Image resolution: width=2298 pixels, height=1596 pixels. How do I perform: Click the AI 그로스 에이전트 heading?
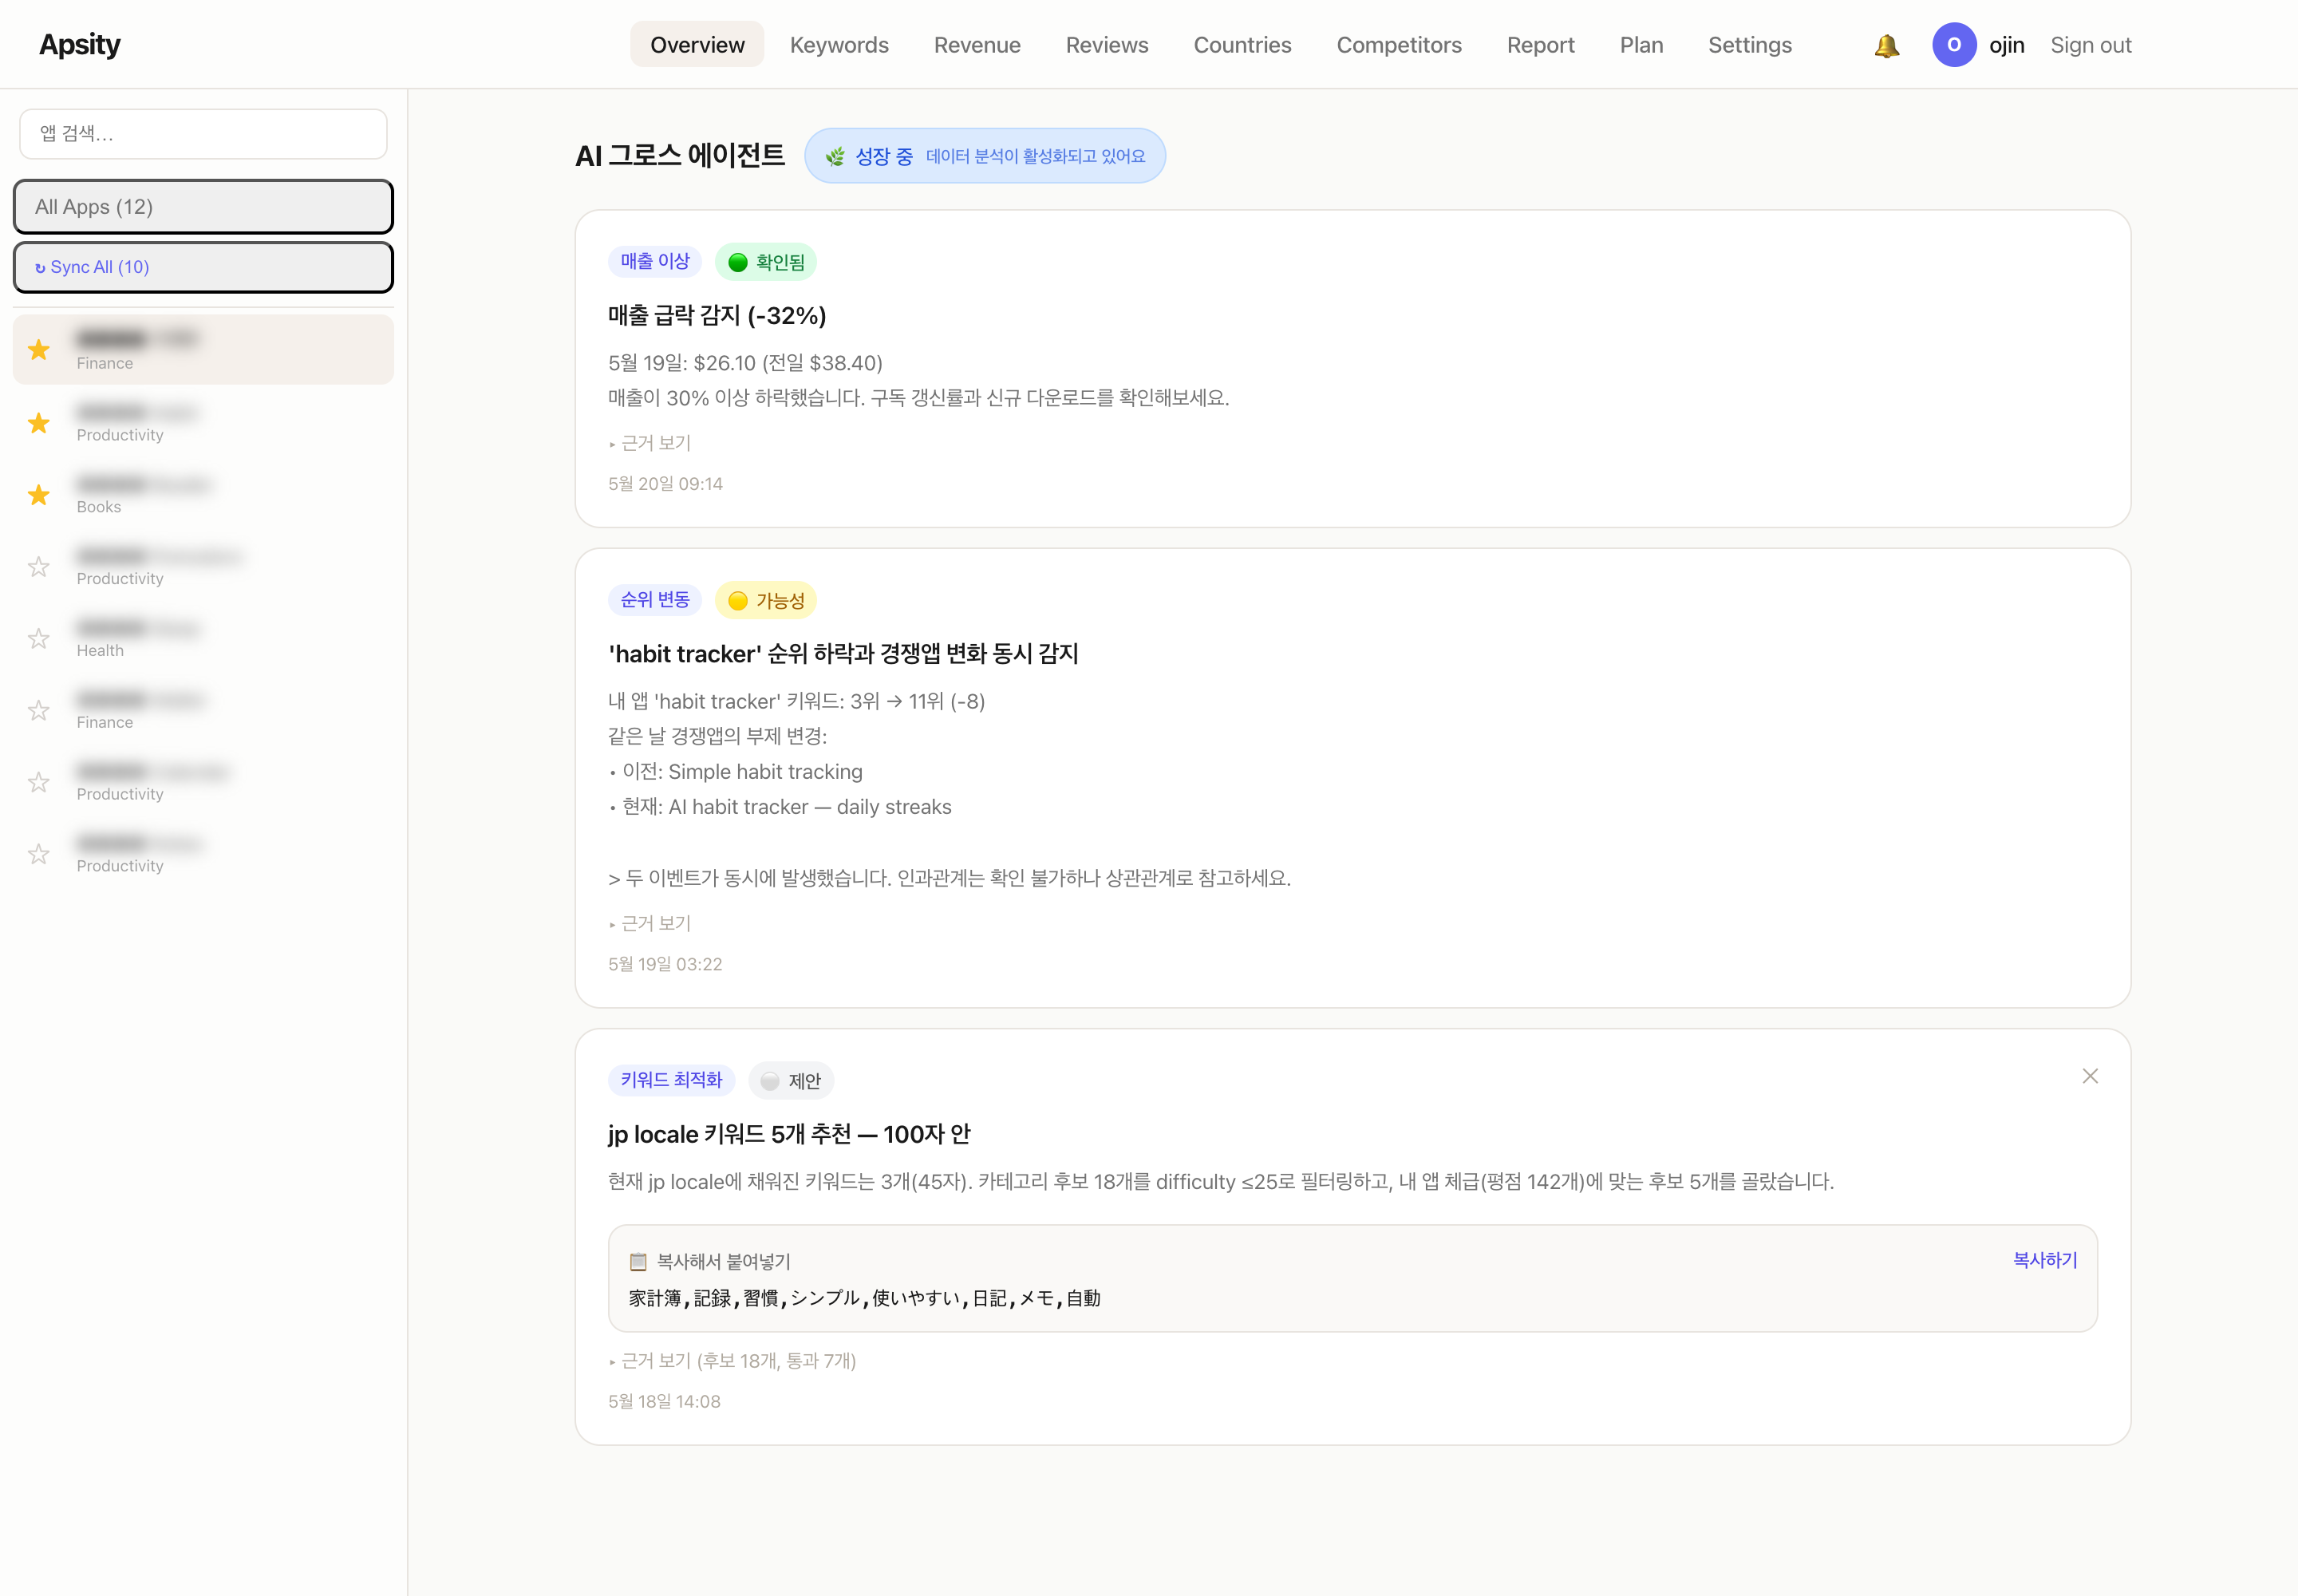coord(680,156)
